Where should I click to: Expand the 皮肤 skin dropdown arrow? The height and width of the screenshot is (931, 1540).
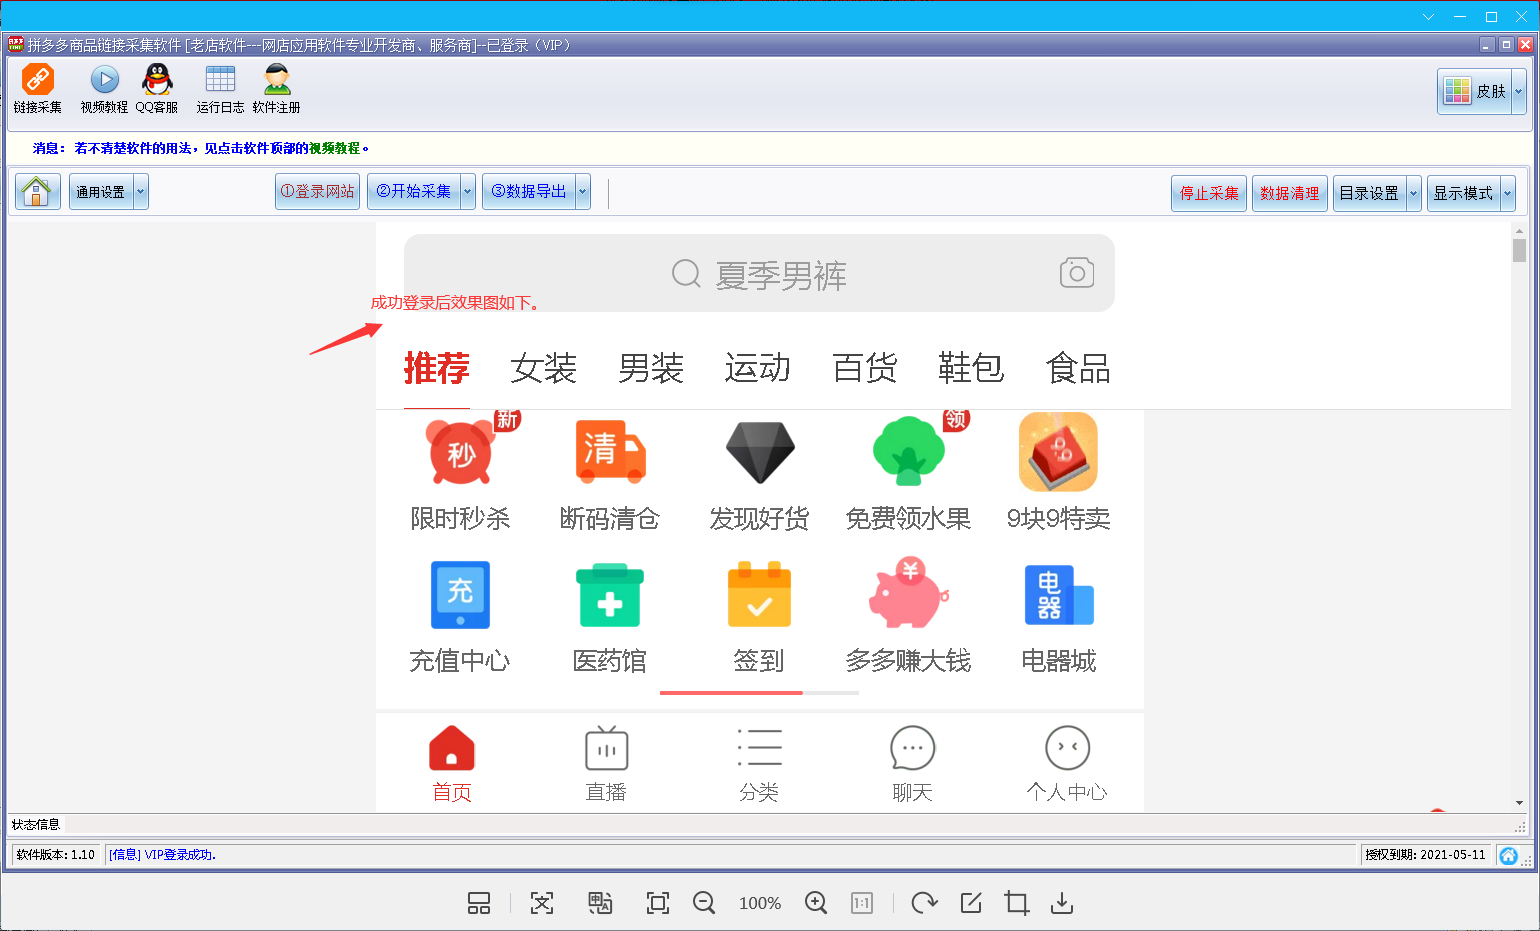point(1519,91)
